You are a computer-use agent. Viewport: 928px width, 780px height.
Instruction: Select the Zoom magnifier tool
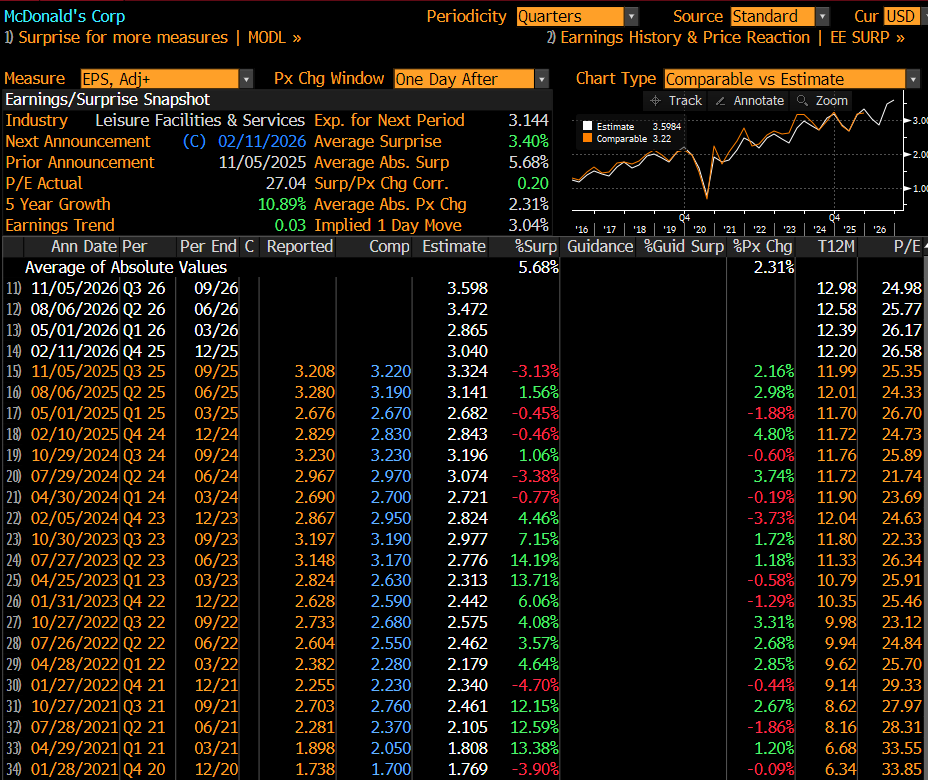point(821,100)
